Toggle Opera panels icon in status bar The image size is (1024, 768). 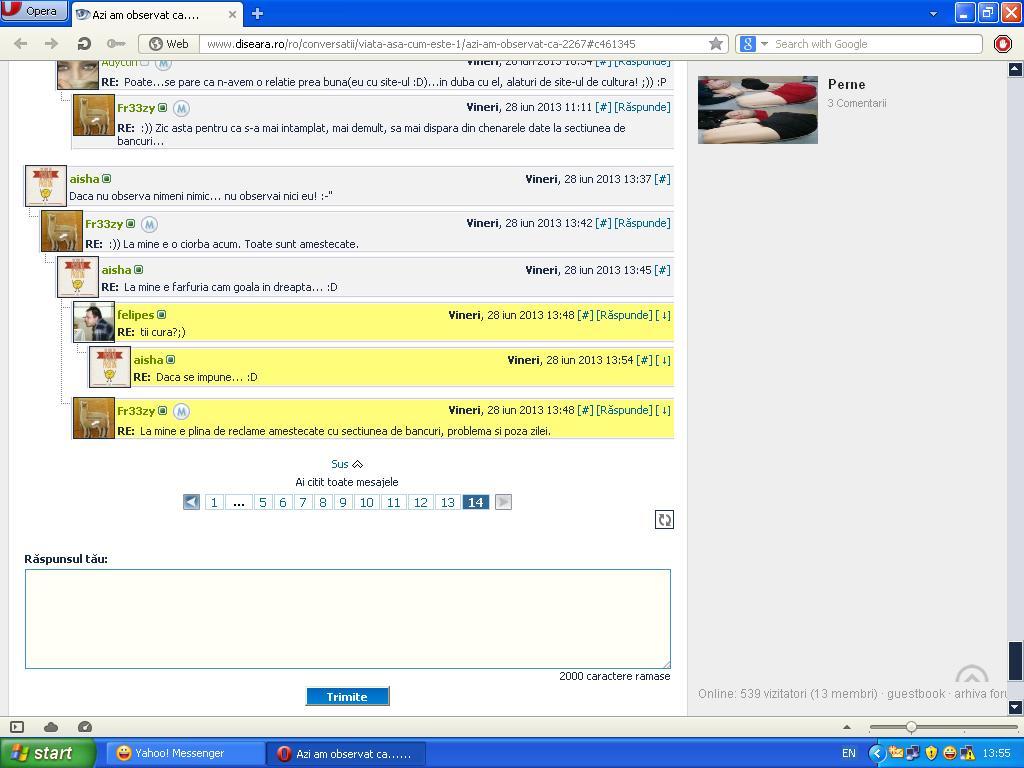tap(17, 727)
